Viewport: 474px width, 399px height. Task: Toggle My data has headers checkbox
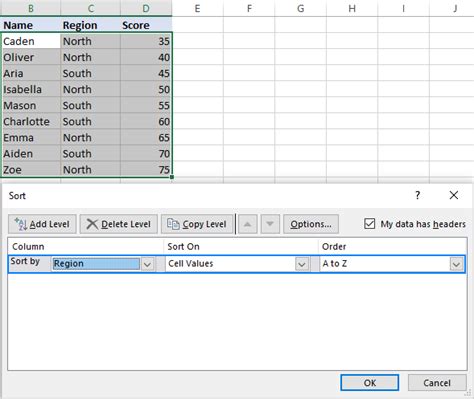pos(370,224)
